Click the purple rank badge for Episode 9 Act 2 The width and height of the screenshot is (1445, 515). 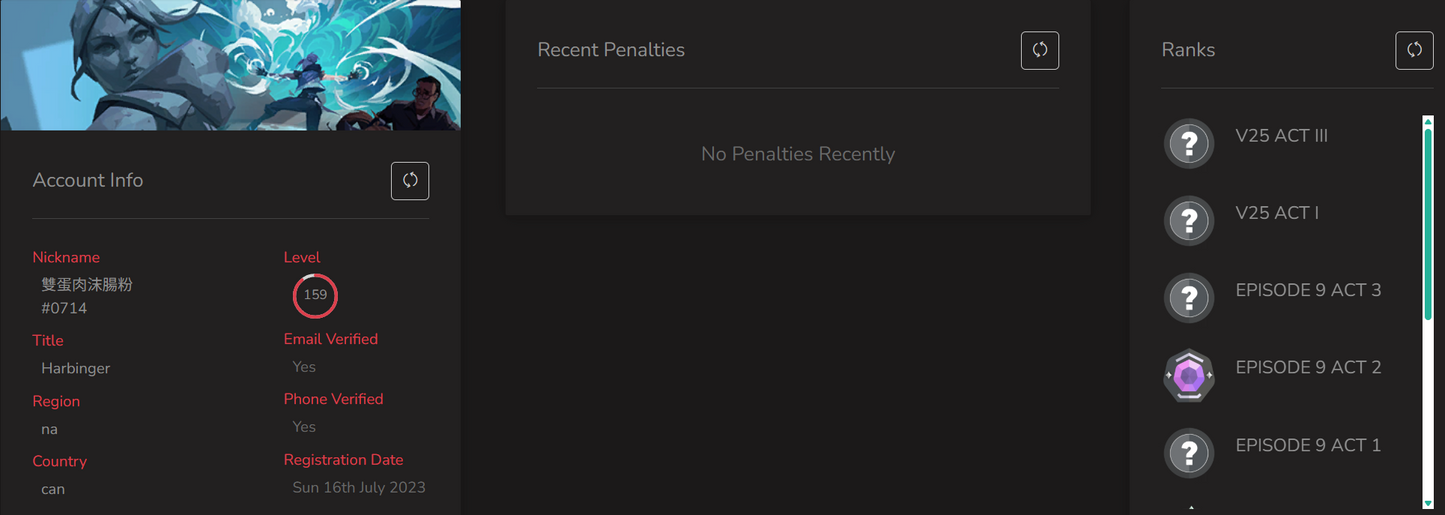[x=1189, y=376]
